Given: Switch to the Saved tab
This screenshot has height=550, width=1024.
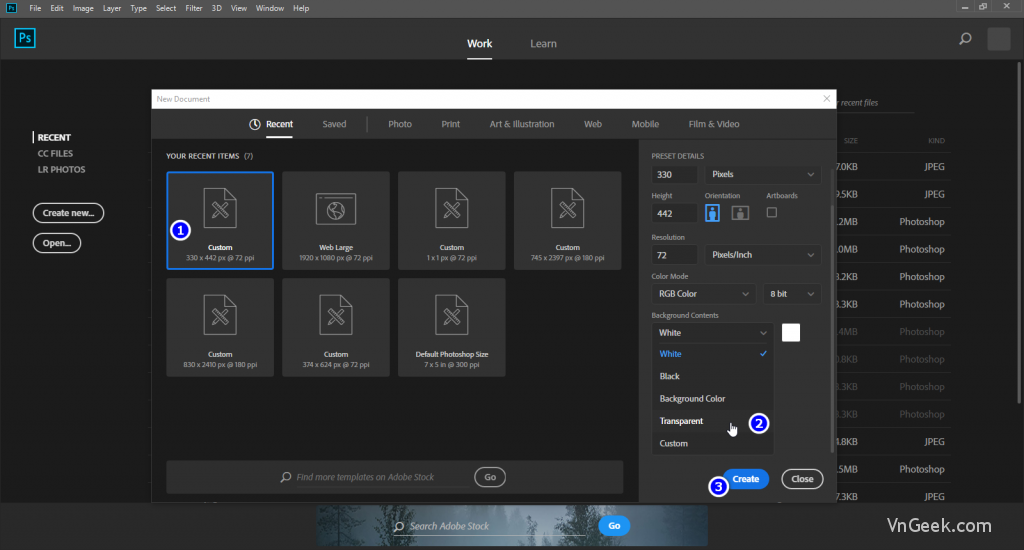Looking at the screenshot, I should (x=334, y=124).
